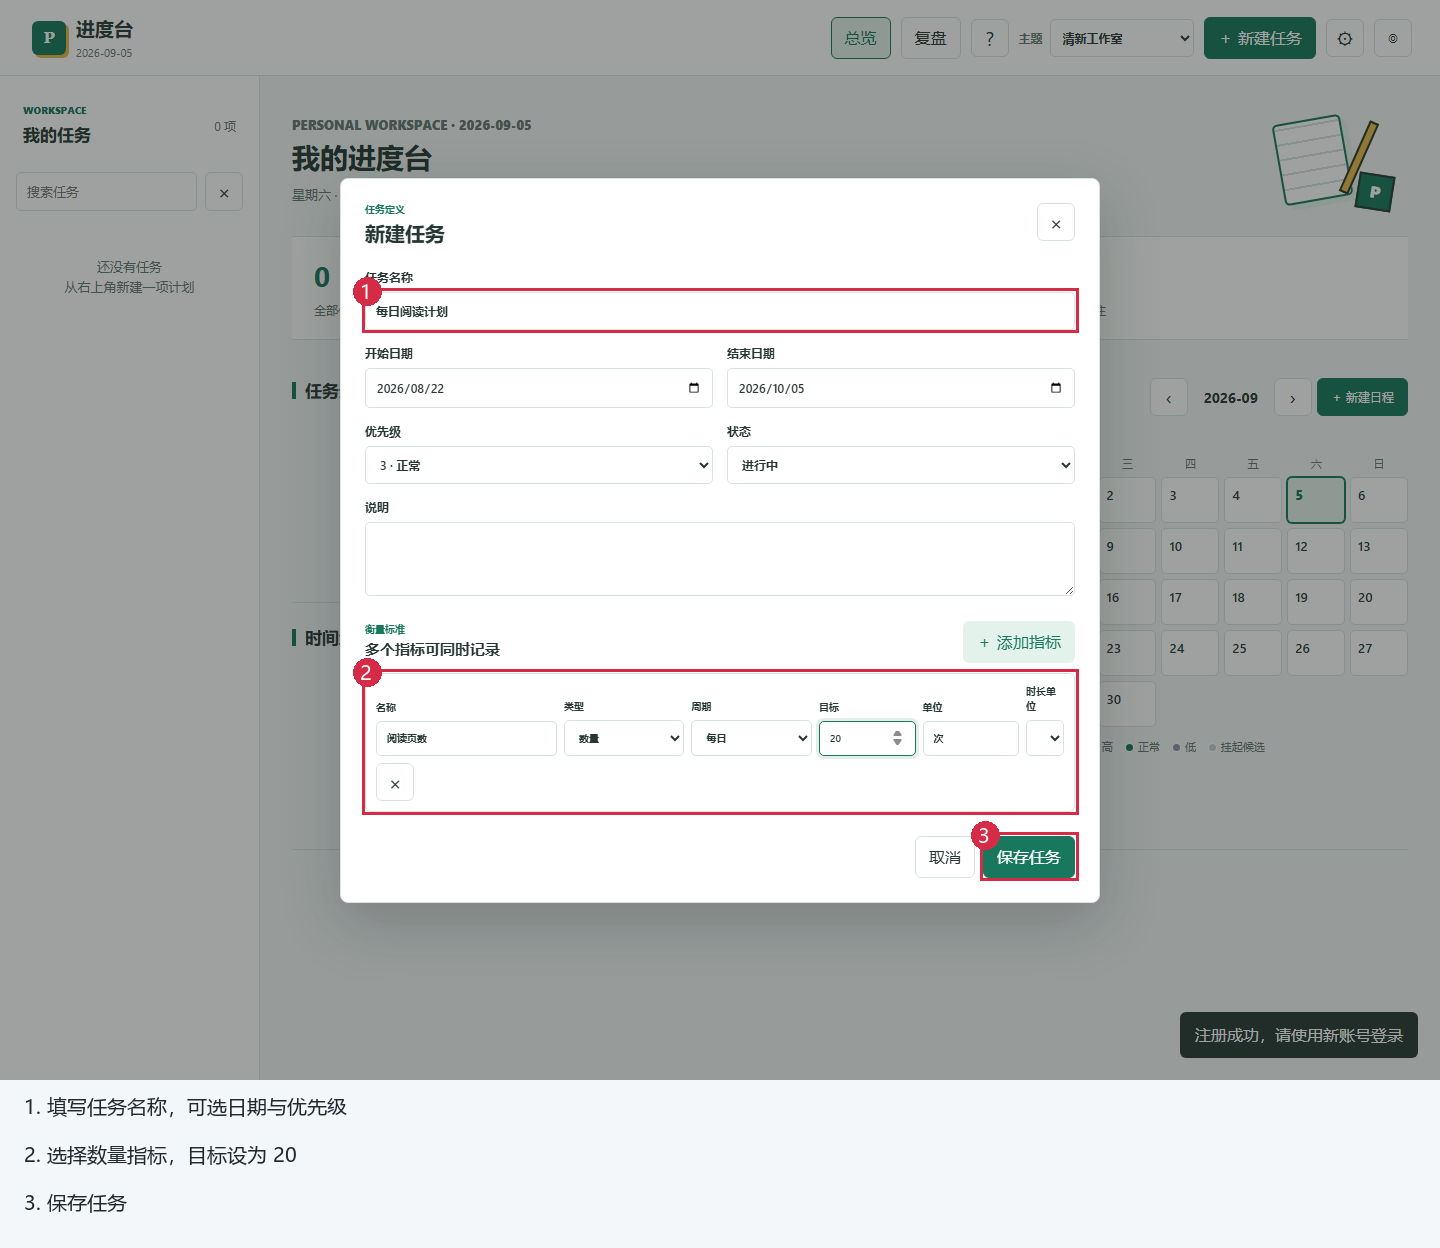Select day 27 in the calendar
This screenshot has width=1440, height=1248.
click(x=1379, y=653)
